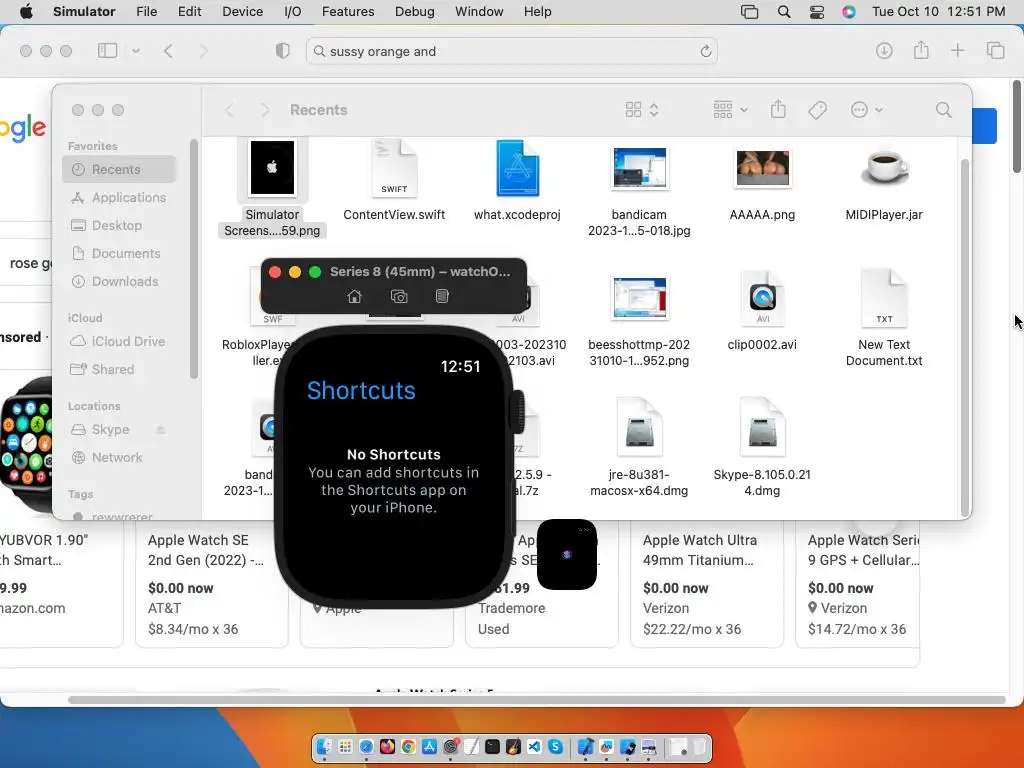Select ContentView.swift file

394,181
